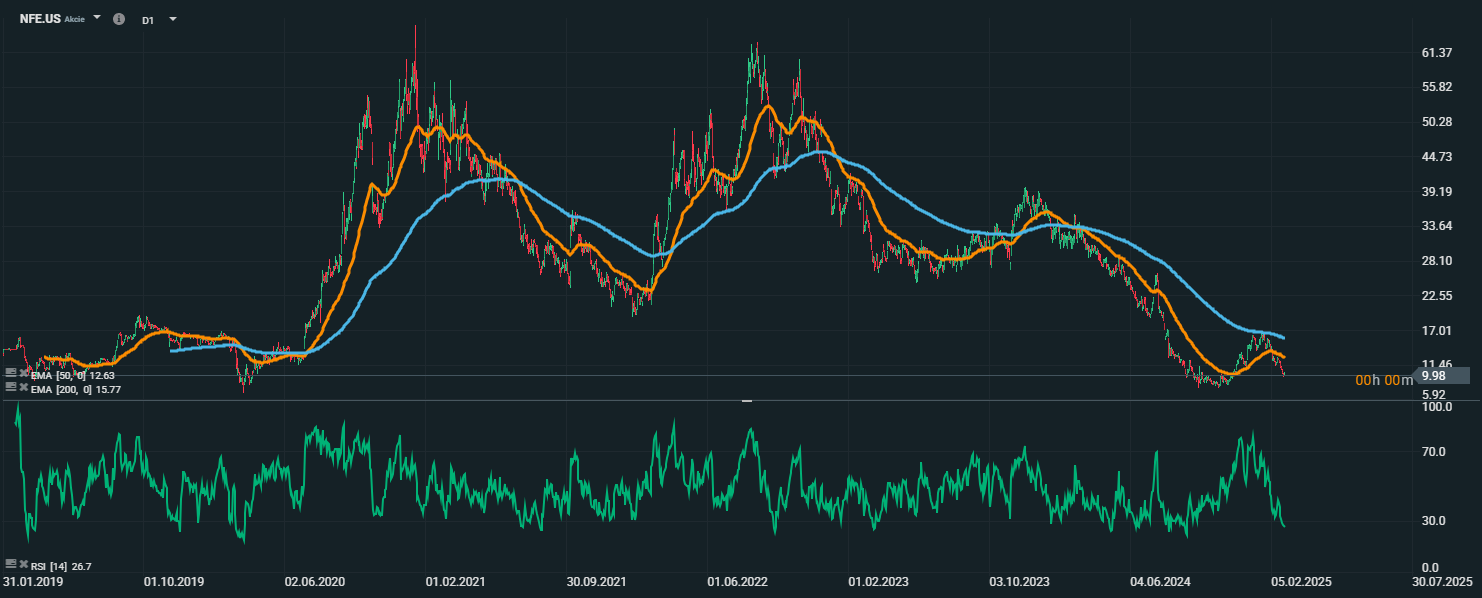
Task: Open settings for the RSI 14 indicator
Action: point(11,566)
